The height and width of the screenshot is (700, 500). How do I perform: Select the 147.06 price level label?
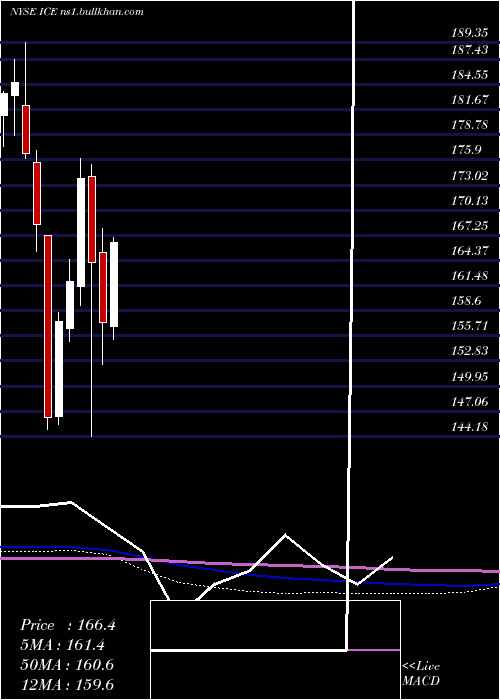[x=470, y=402]
